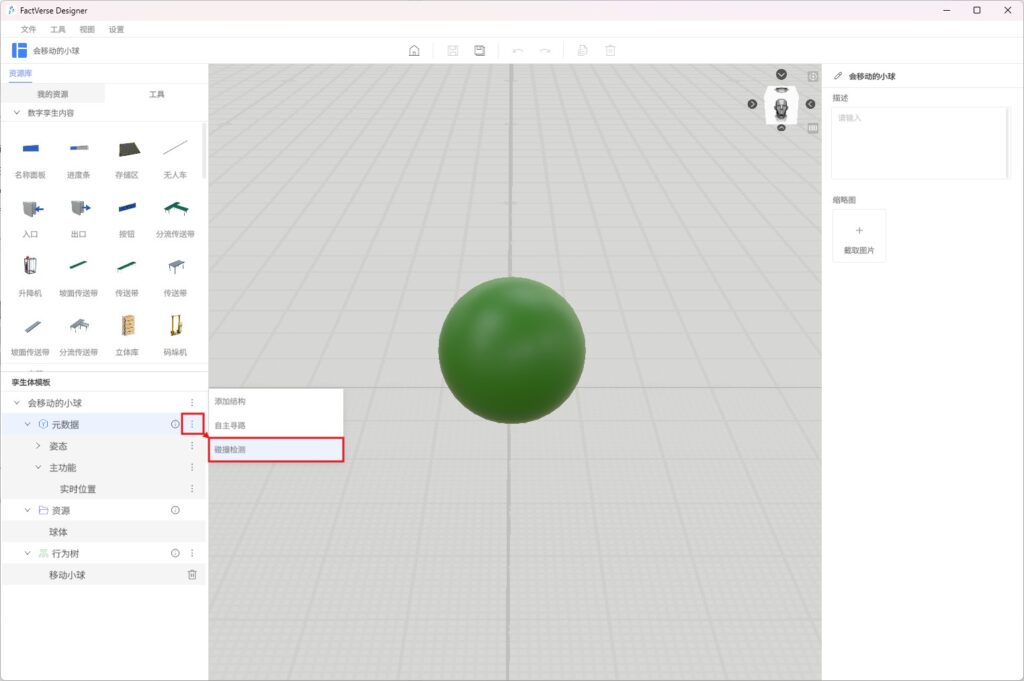Expand the 姿态 tree node
This screenshot has height=681, width=1024.
(38, 446)
